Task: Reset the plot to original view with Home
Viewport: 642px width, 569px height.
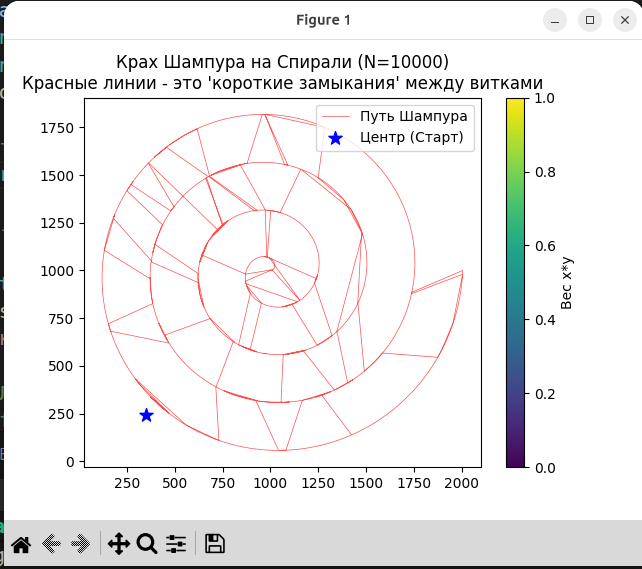Action: 21,544
